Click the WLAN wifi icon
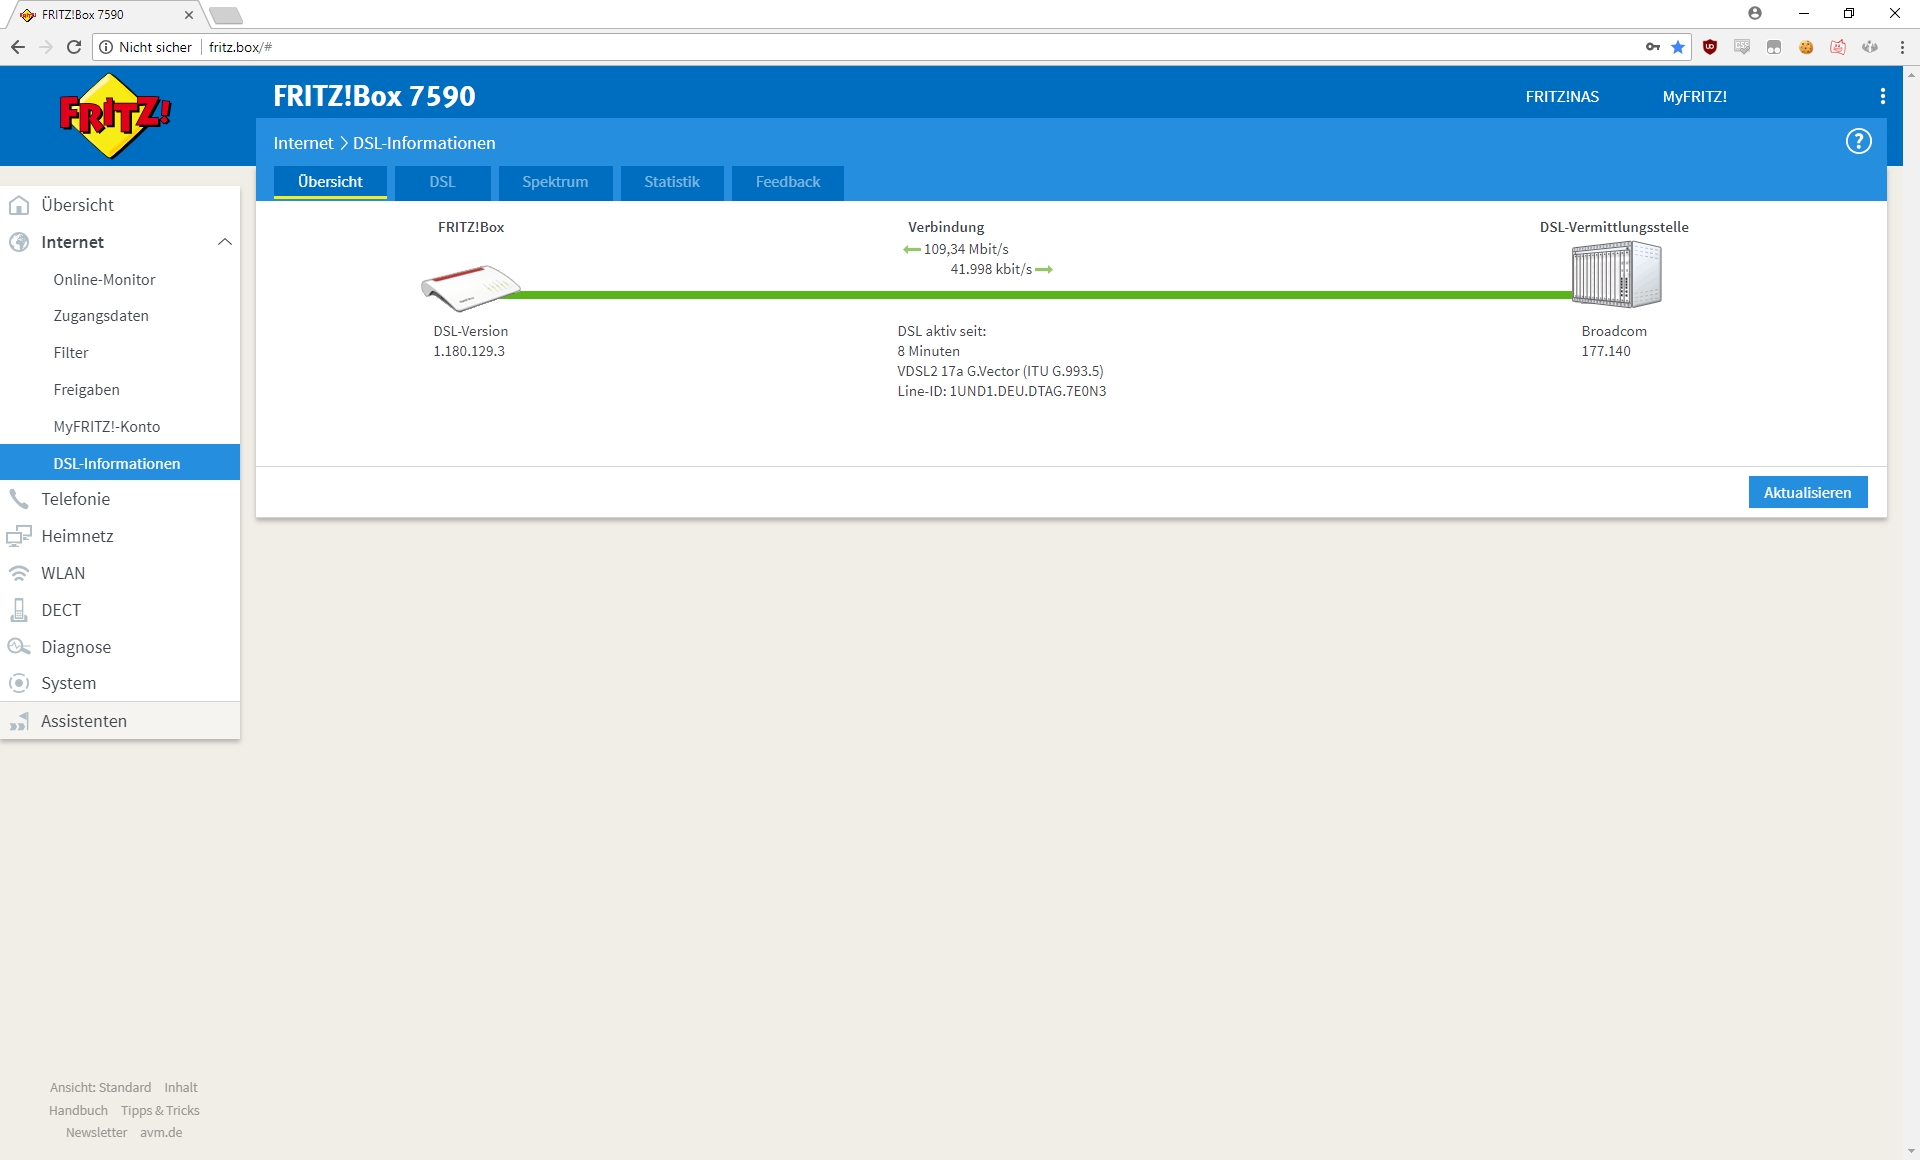This screenshot has height=1160, width=1920. 19,573
